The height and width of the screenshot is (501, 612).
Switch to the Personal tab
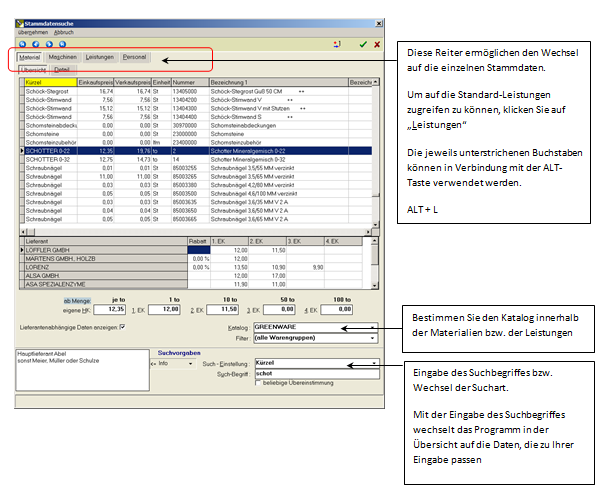[x=134, y=57]
